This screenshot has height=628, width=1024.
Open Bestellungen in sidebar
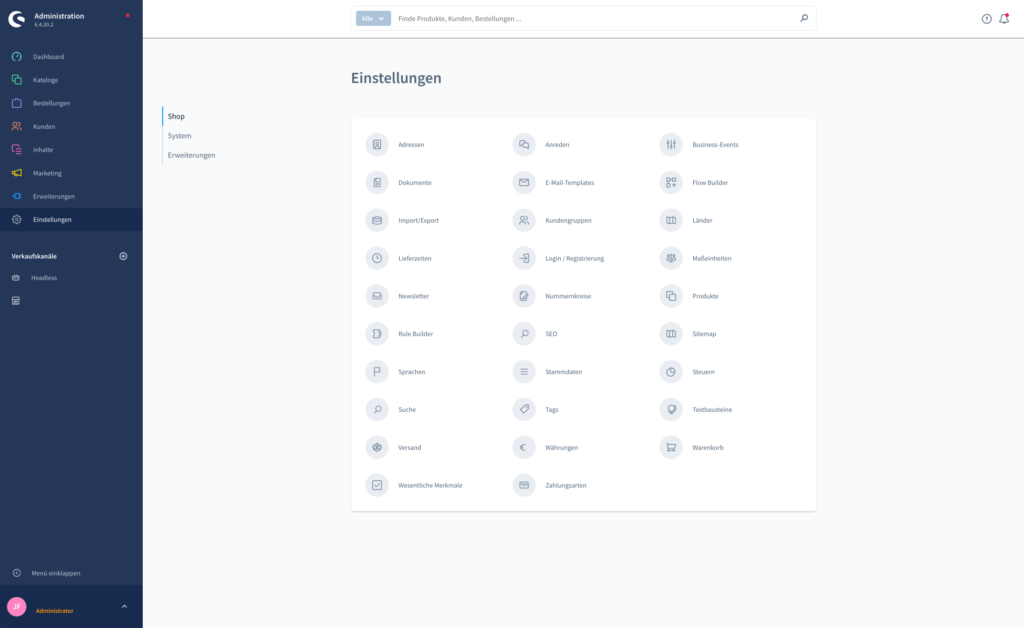tap(71, 103)
